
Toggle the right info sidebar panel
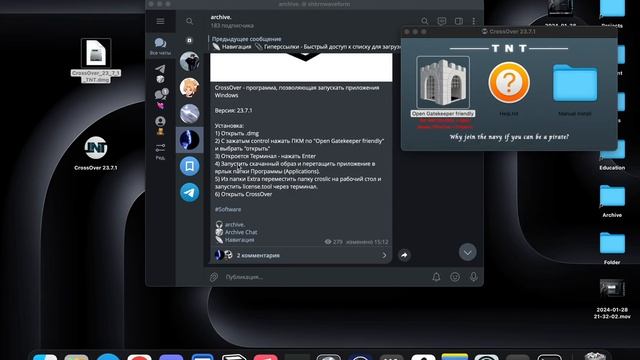(459, 21)
